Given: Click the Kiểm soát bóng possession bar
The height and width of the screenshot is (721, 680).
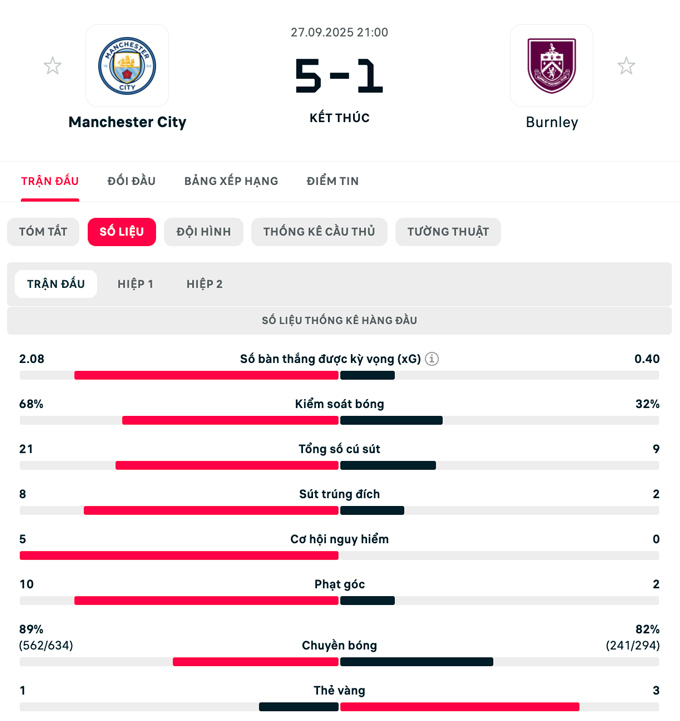Looking at the screenshot, I should pos(339,420).
